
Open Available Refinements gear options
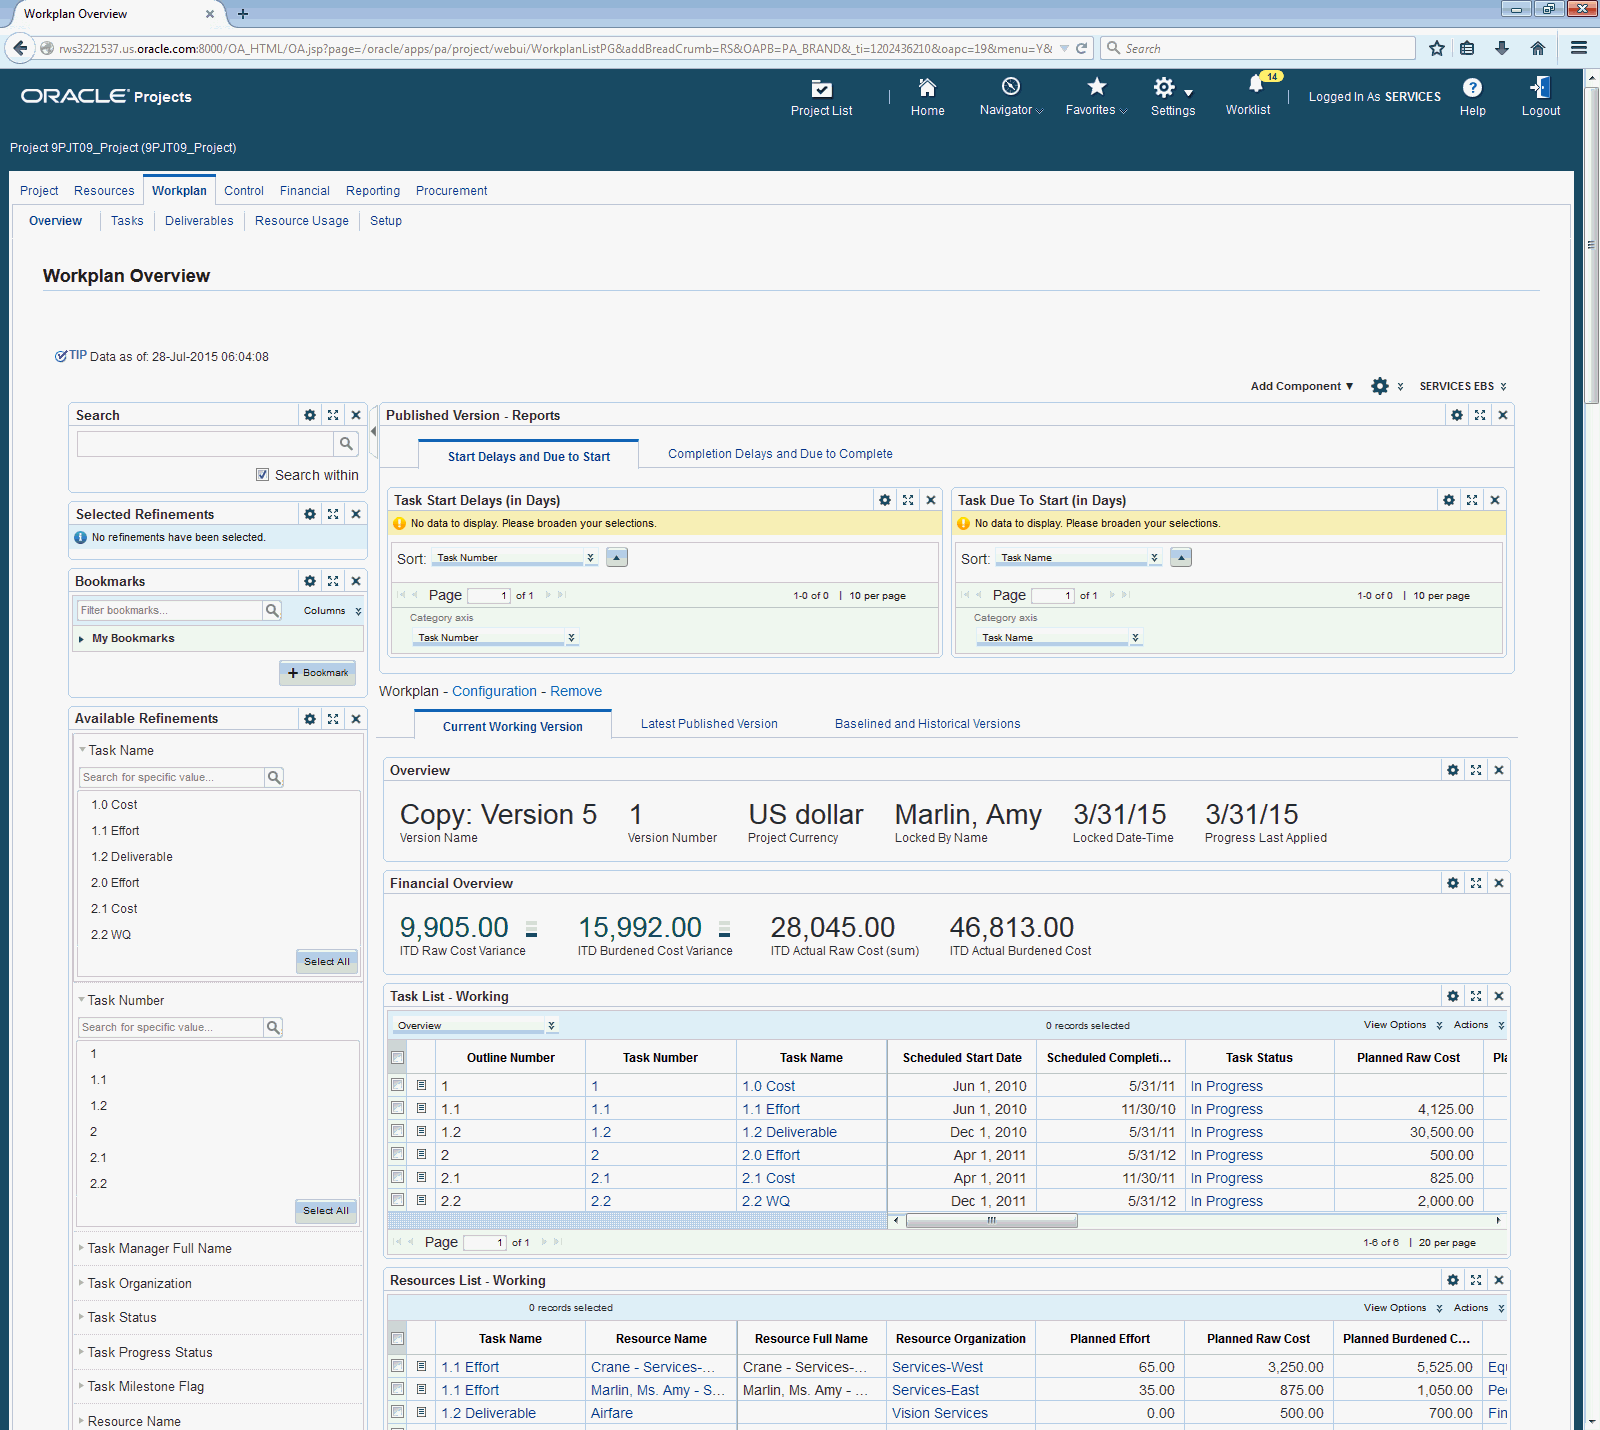pyautogui.click(x=310, y=719)
